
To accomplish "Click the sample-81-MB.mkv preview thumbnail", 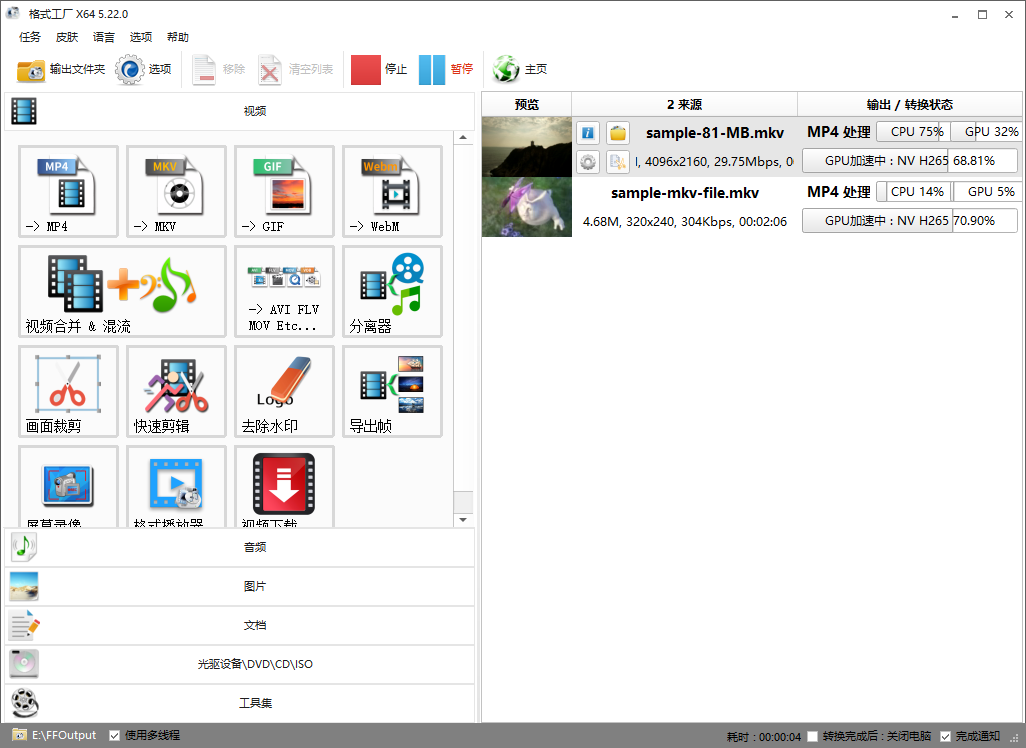I will 526,147.
